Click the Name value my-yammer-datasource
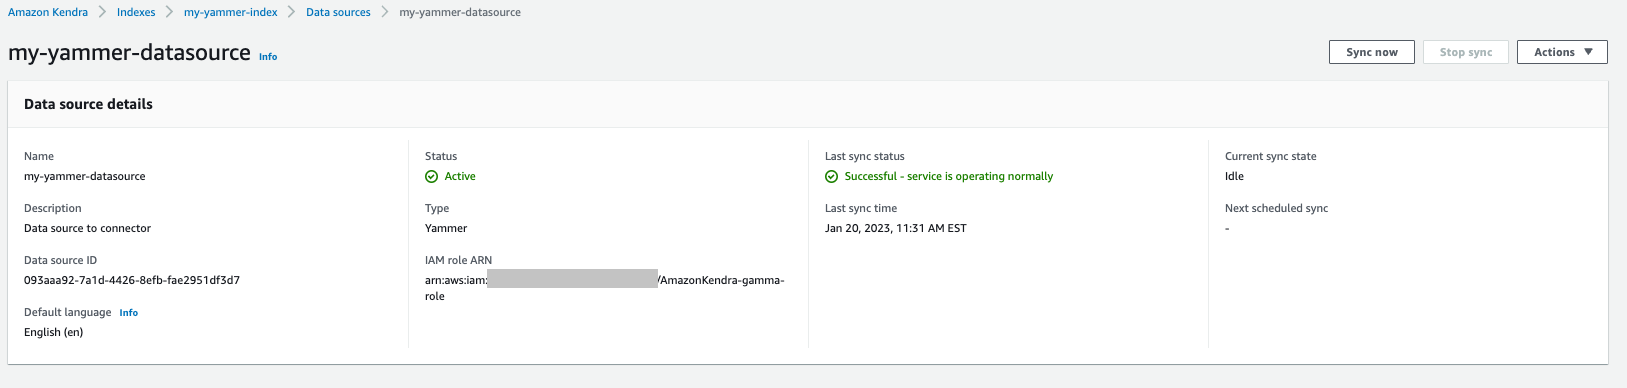1627x388 pixels. tap(85, 176)
